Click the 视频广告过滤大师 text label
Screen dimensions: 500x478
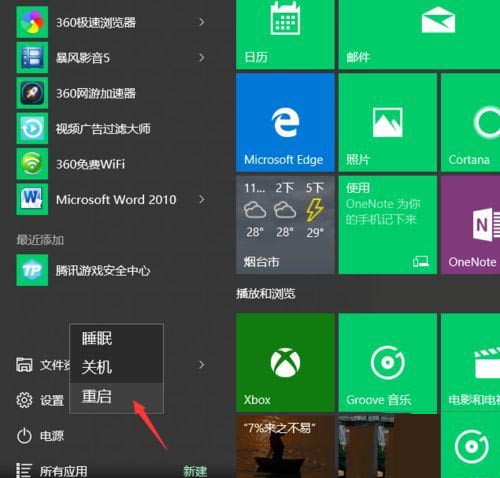(103, 129)
